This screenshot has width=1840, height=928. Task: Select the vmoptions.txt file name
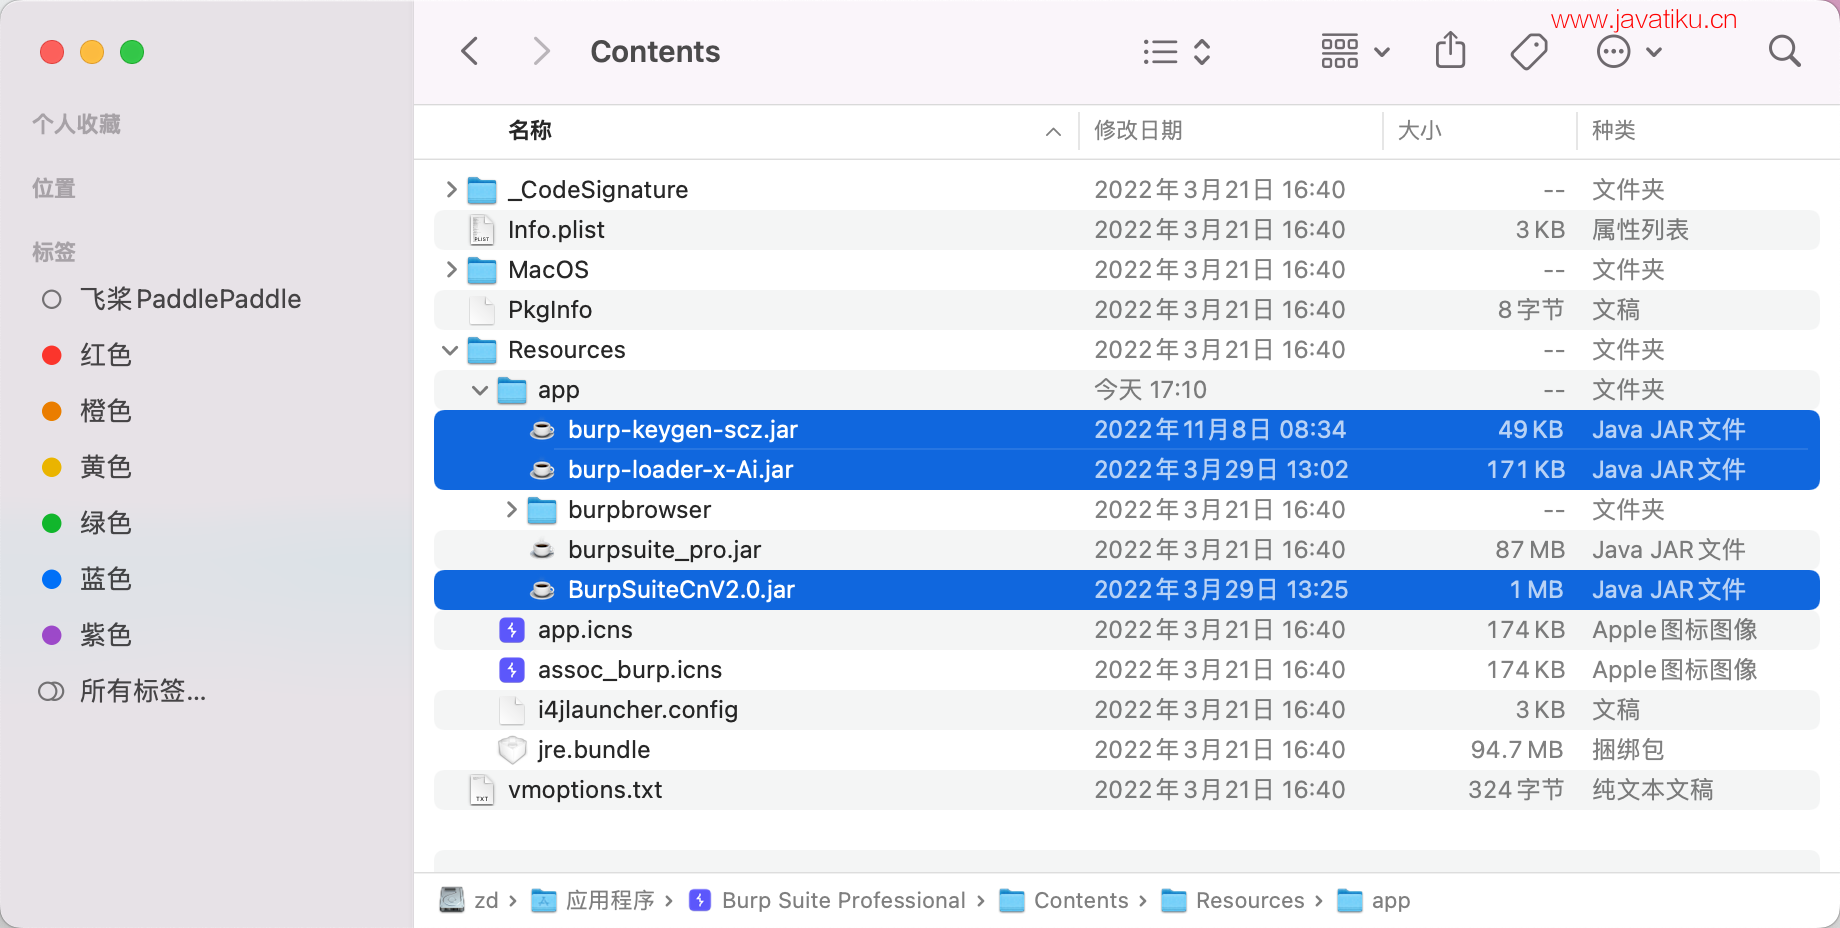[x=585, y=790]
